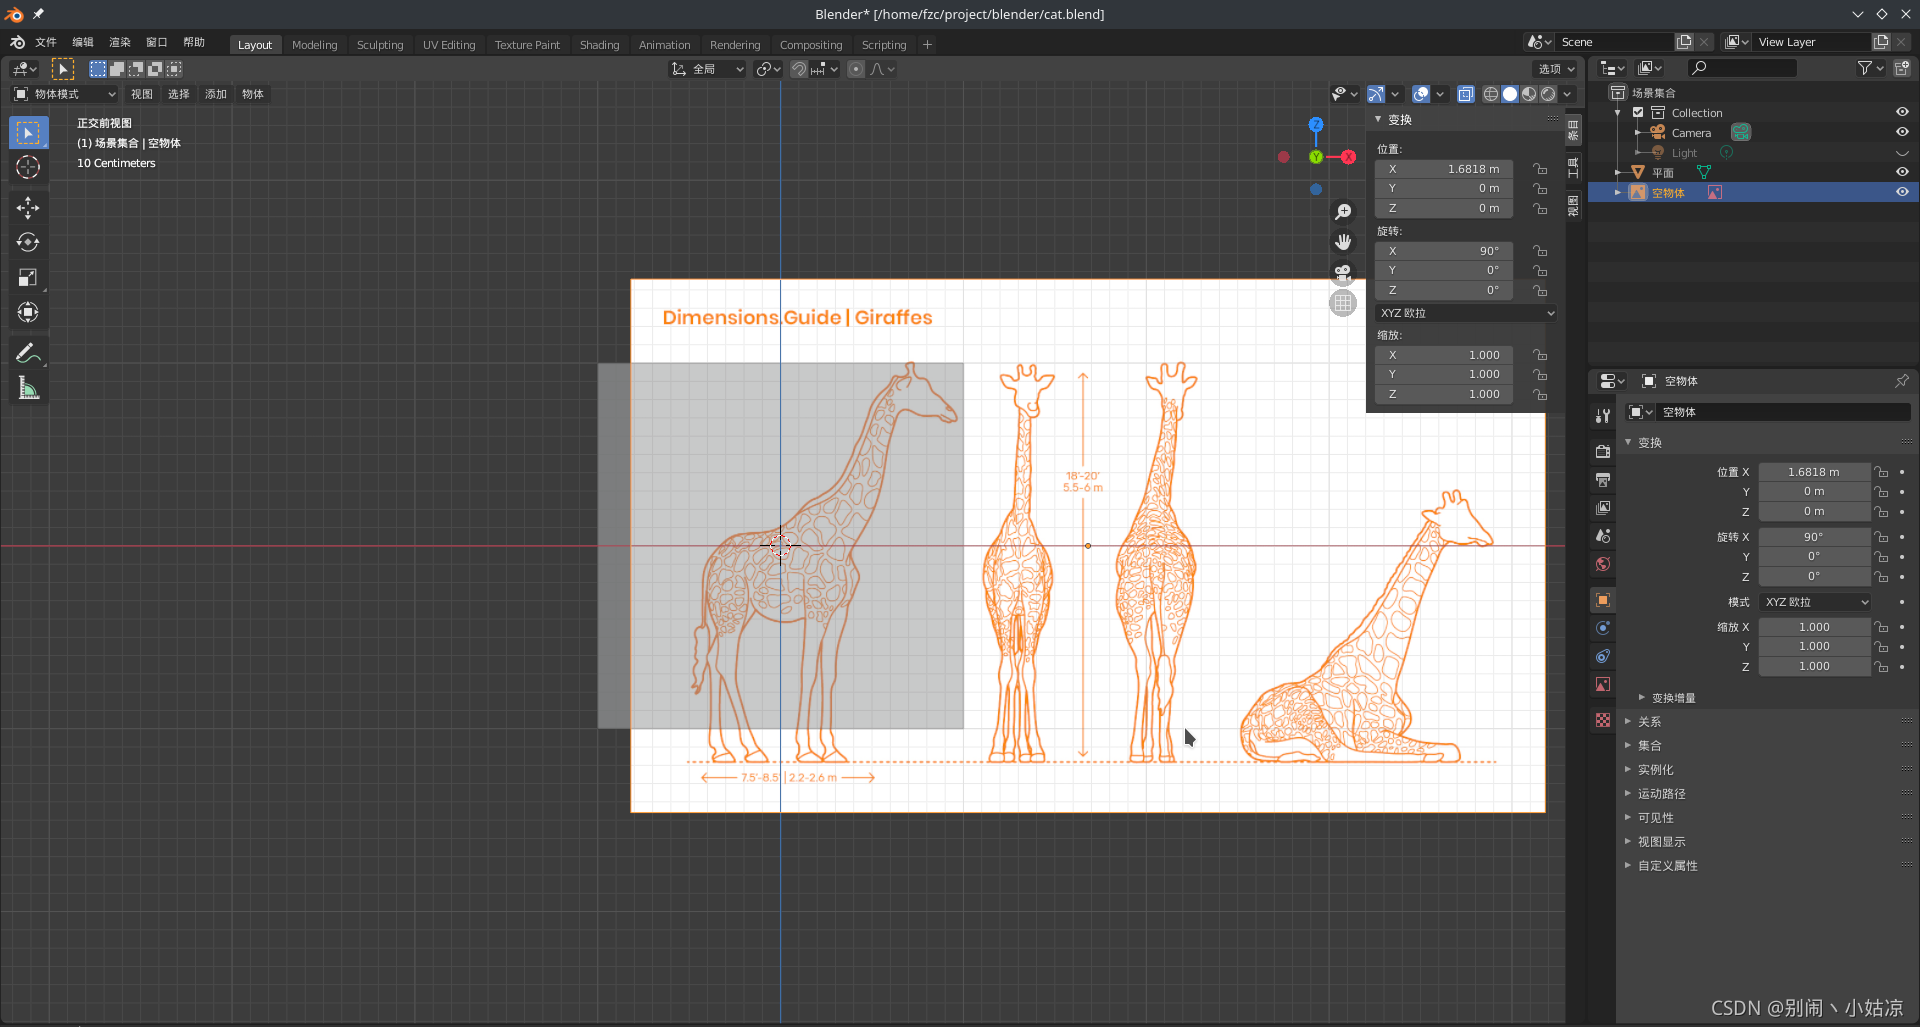1920x1027 pixels.
Task: Hide the Camera object via eye icon
Action: point(1902,132)
